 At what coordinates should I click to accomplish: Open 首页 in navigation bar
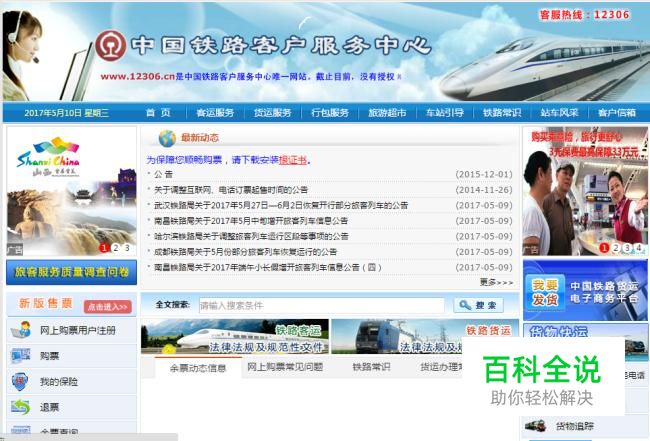(x=158, y=113)
